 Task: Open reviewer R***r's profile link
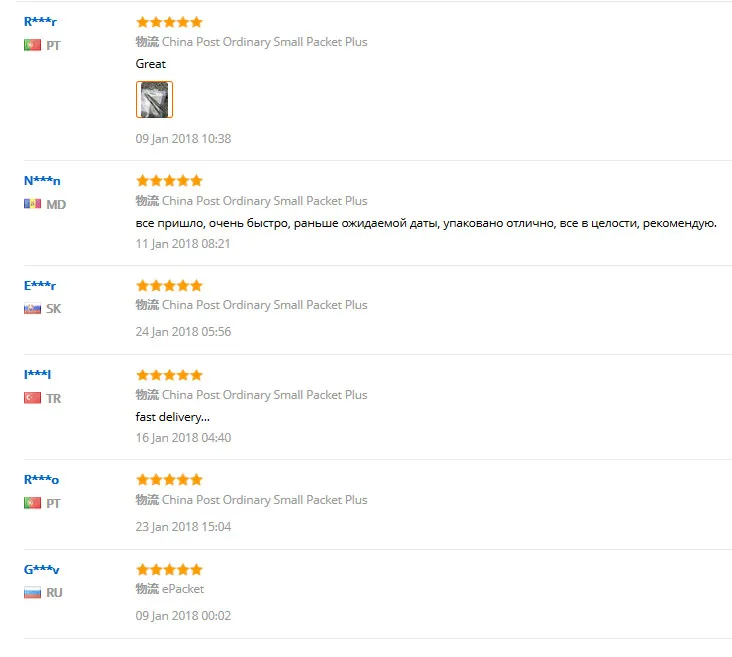pyautogui.click(x=40, y=21)
